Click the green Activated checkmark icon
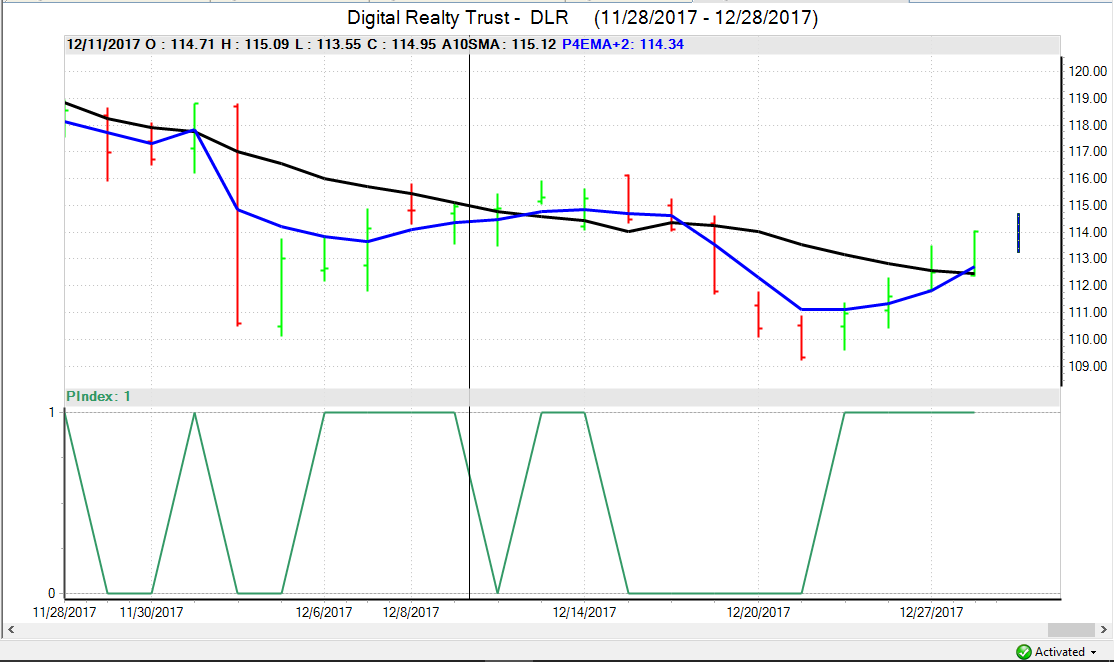The image size is (1114, 662). (x=1024, y=652)
